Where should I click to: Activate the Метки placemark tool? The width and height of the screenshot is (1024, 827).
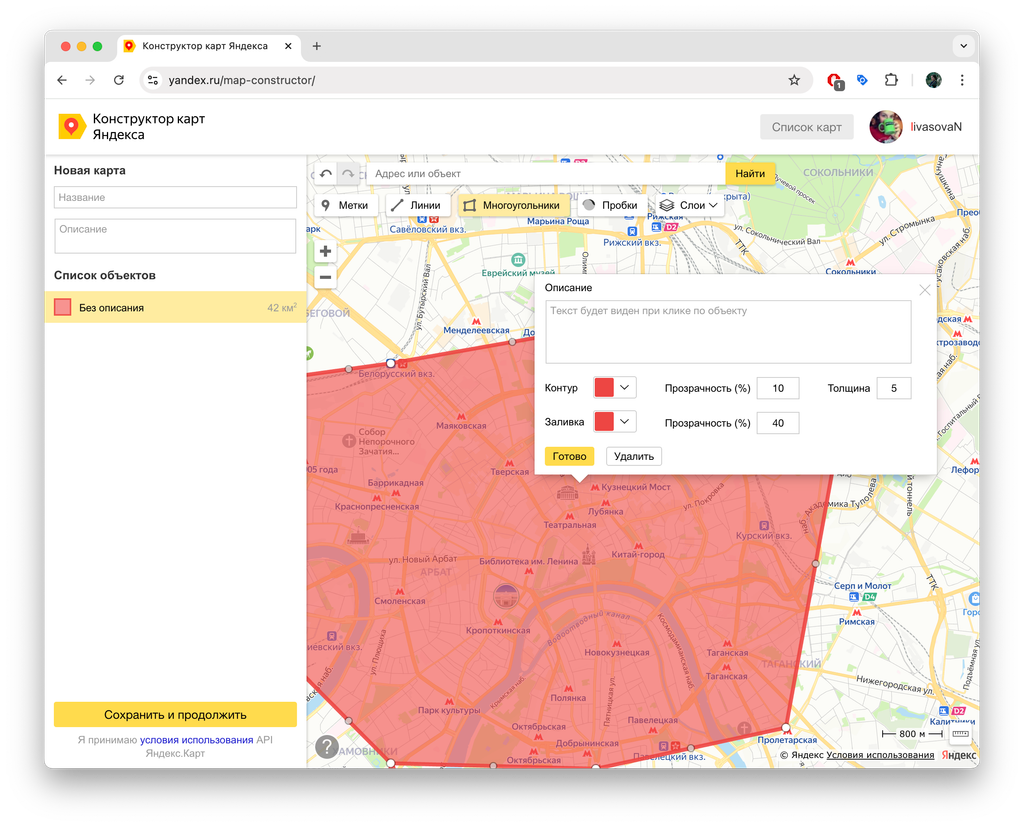(x=345, y=205)
